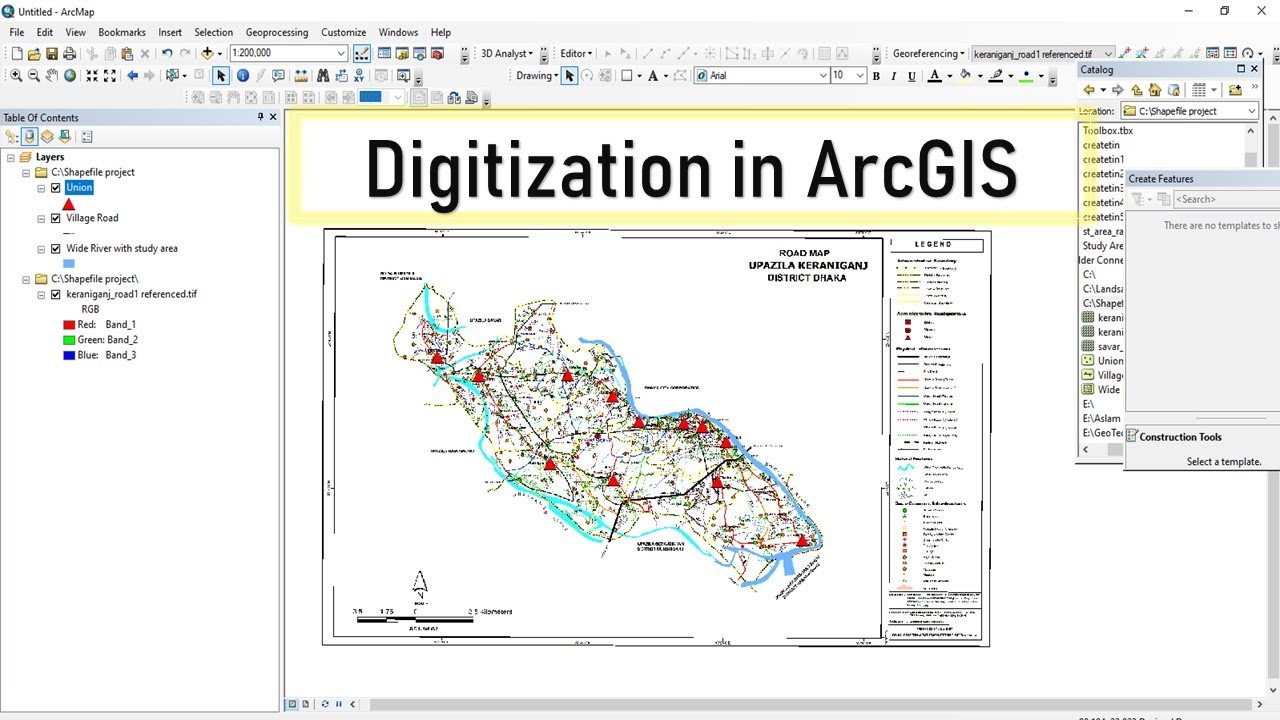Viewport: 1280px width, 720px height.
Task: Pin the Table Of Contents panel
Action: pyautogui.click(x=261, y=117)
